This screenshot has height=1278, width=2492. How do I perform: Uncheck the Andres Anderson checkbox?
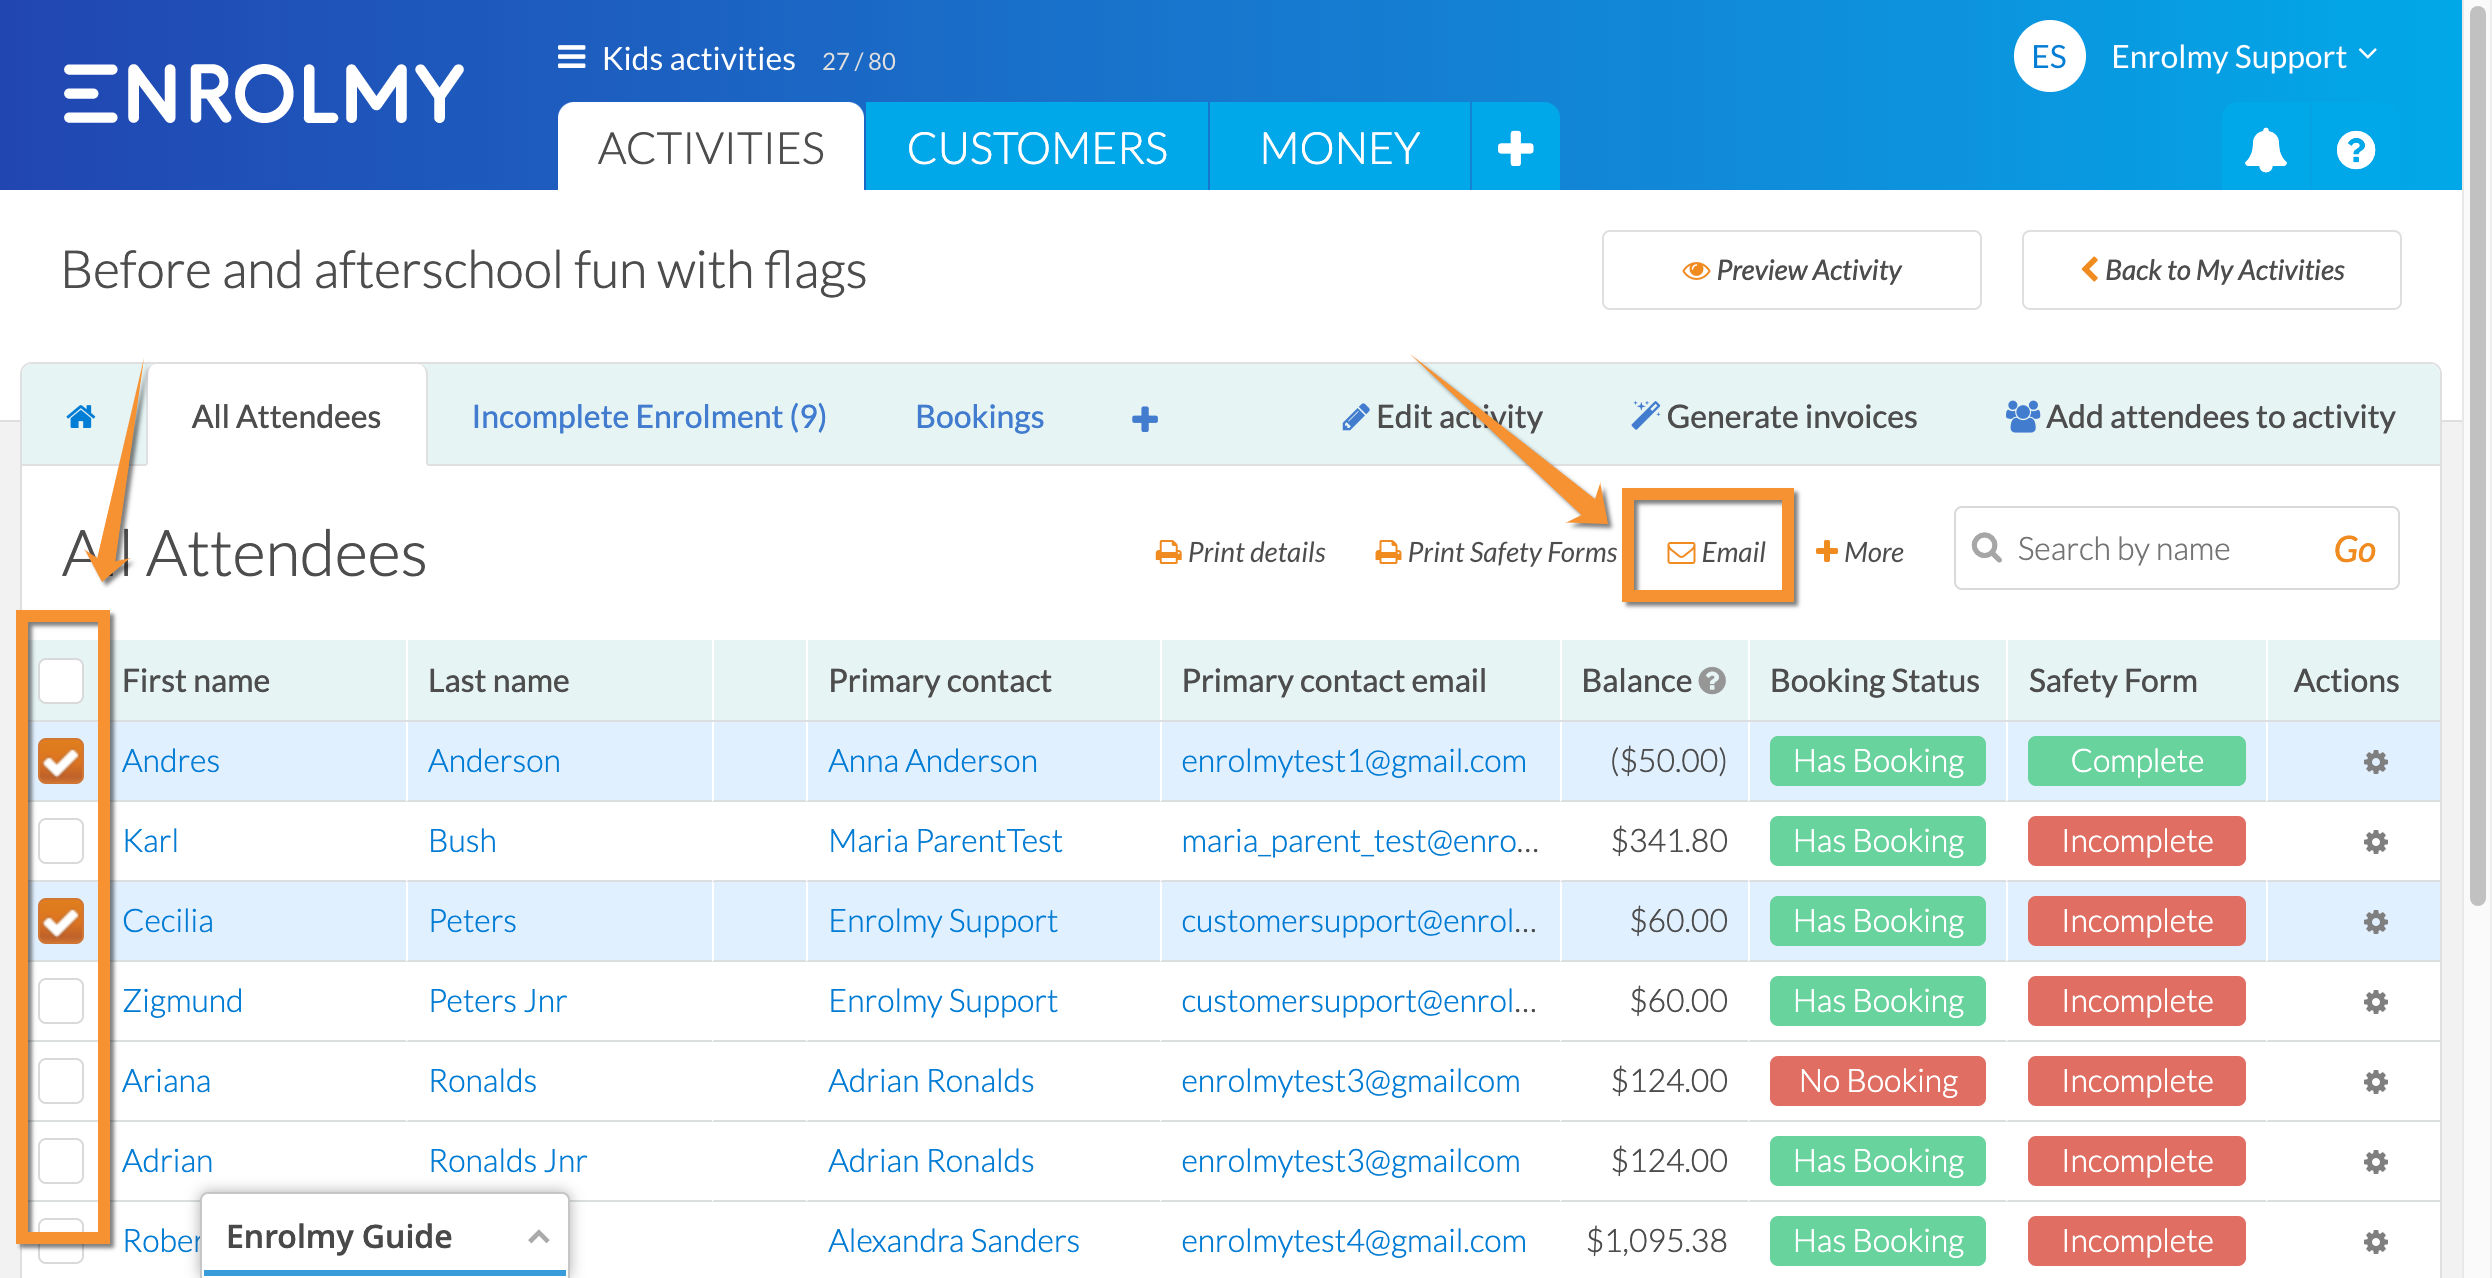61,761
